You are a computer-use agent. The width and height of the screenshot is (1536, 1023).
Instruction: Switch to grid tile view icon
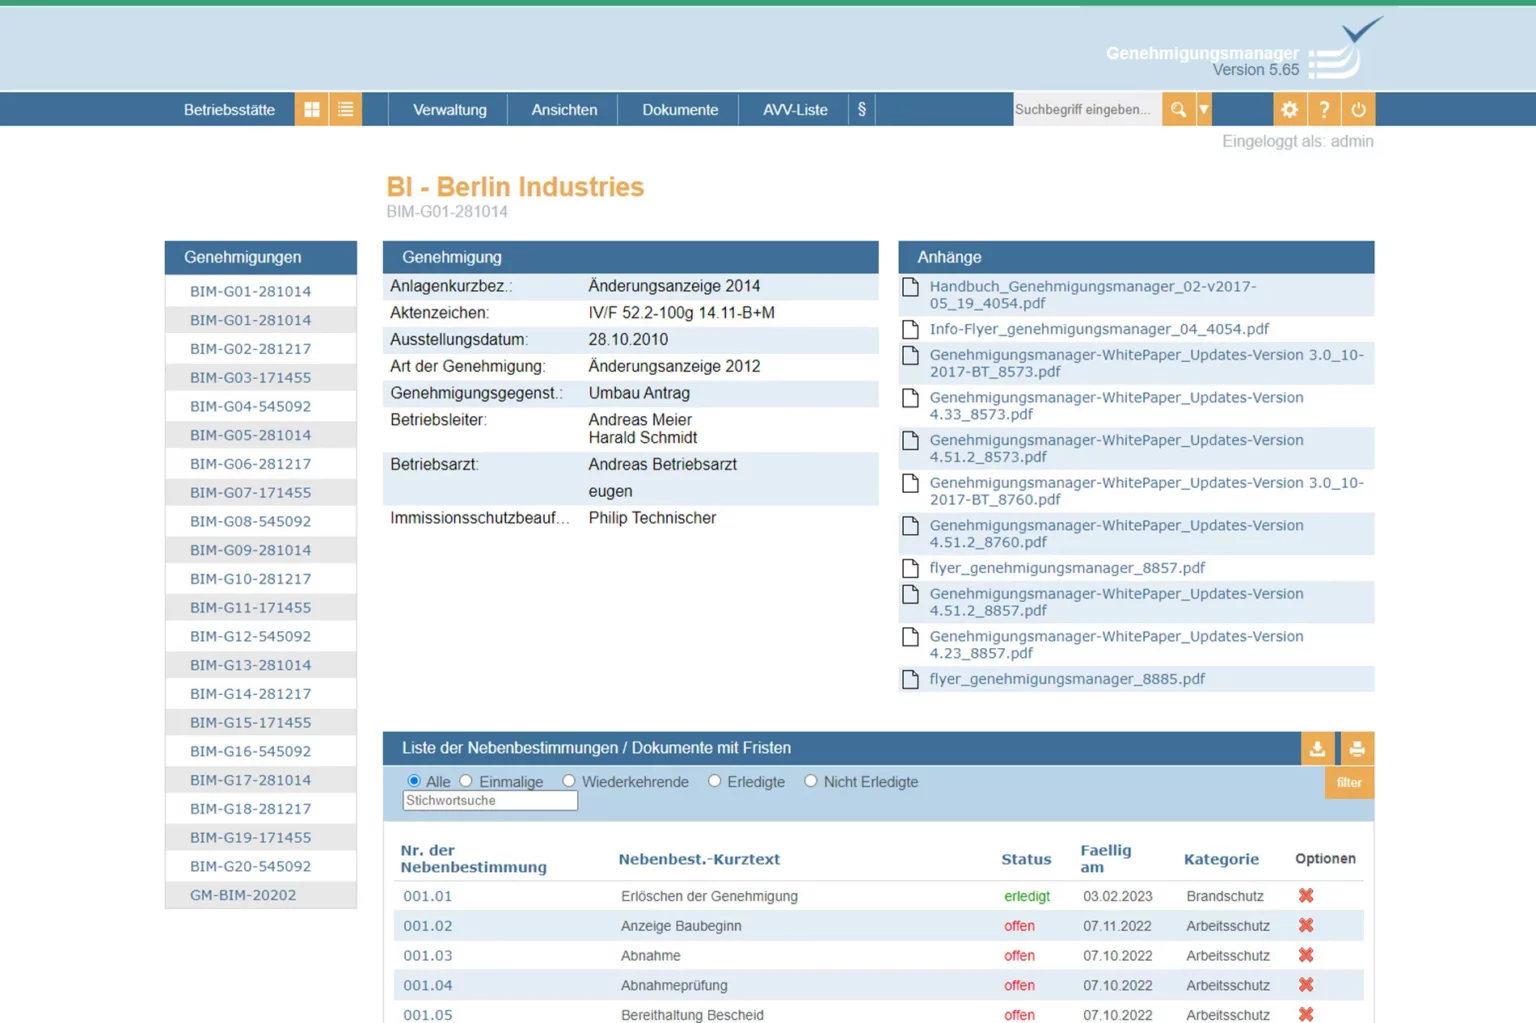pyautogui.click(x=312, y=110)
